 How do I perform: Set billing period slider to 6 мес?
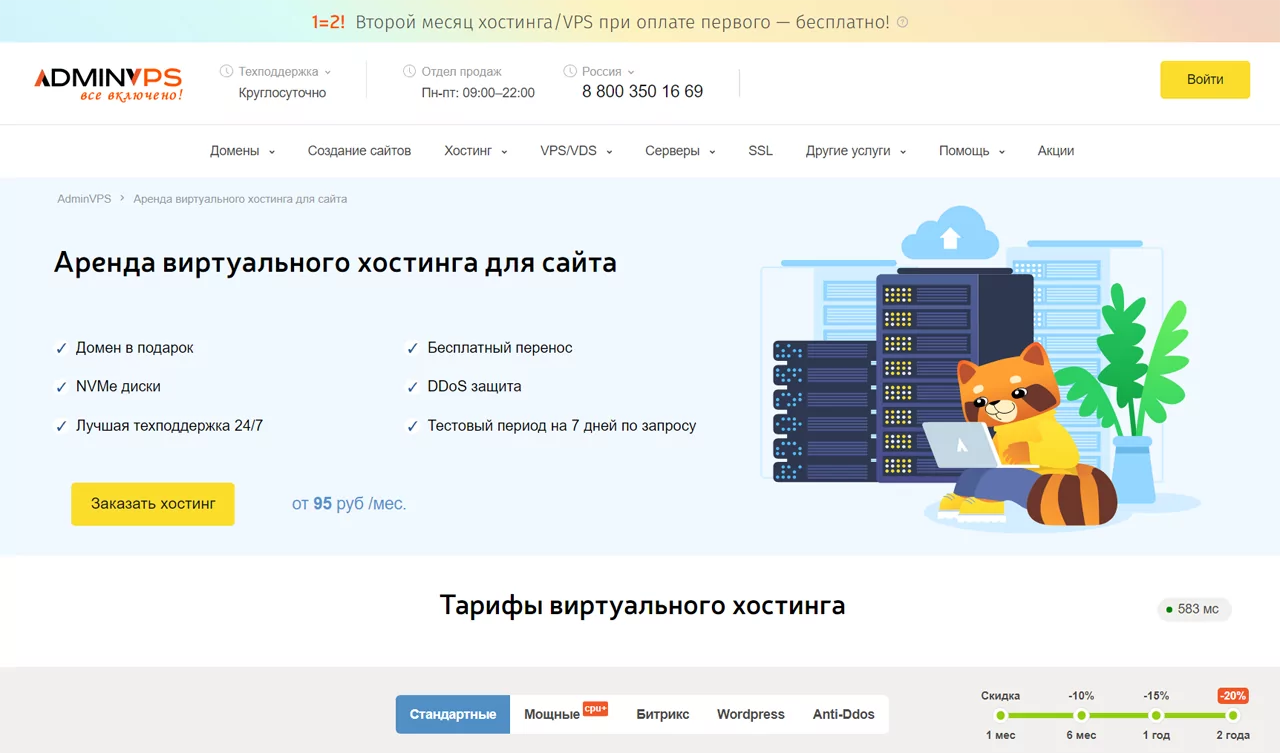coord(1081,715)
